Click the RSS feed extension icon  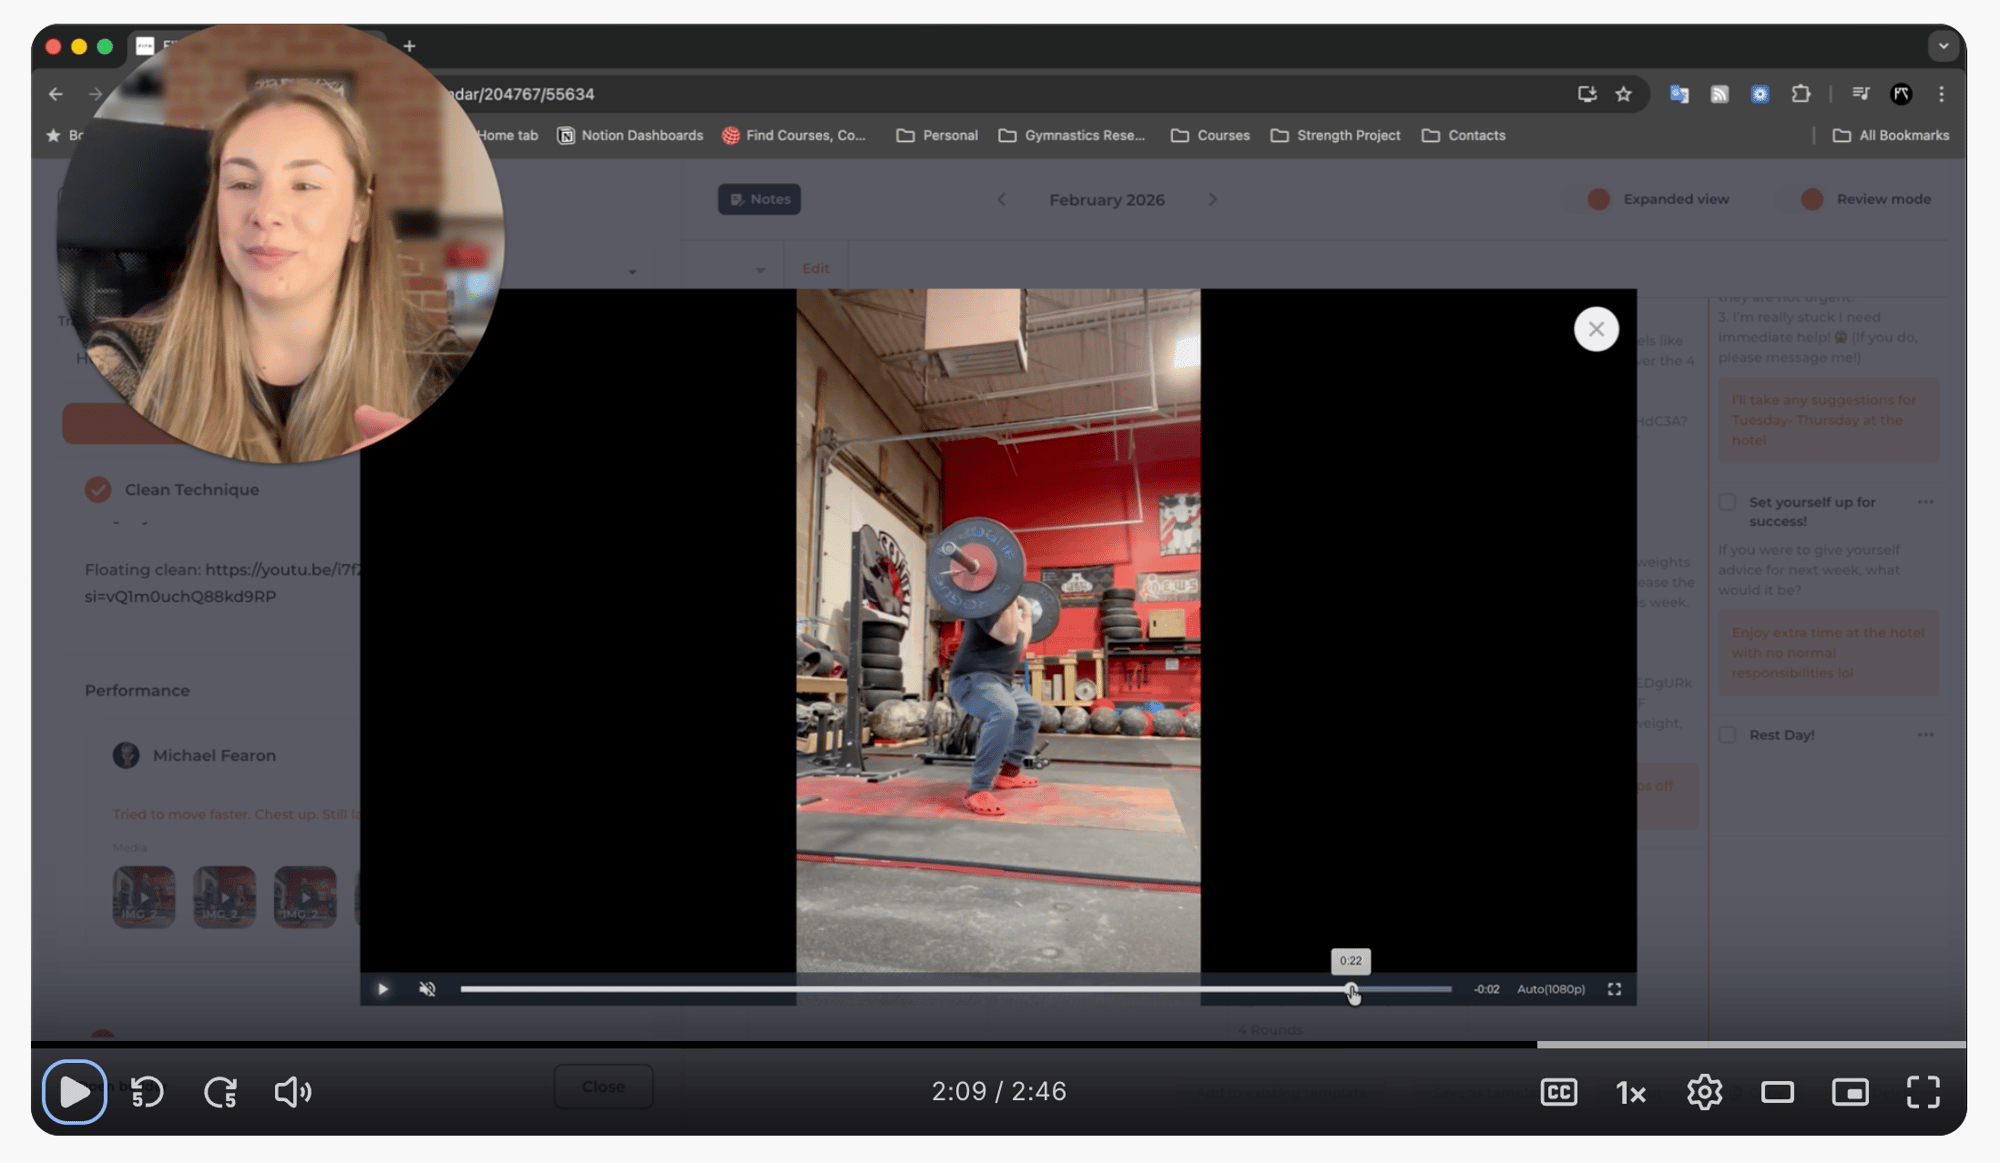coord(1720,94)
